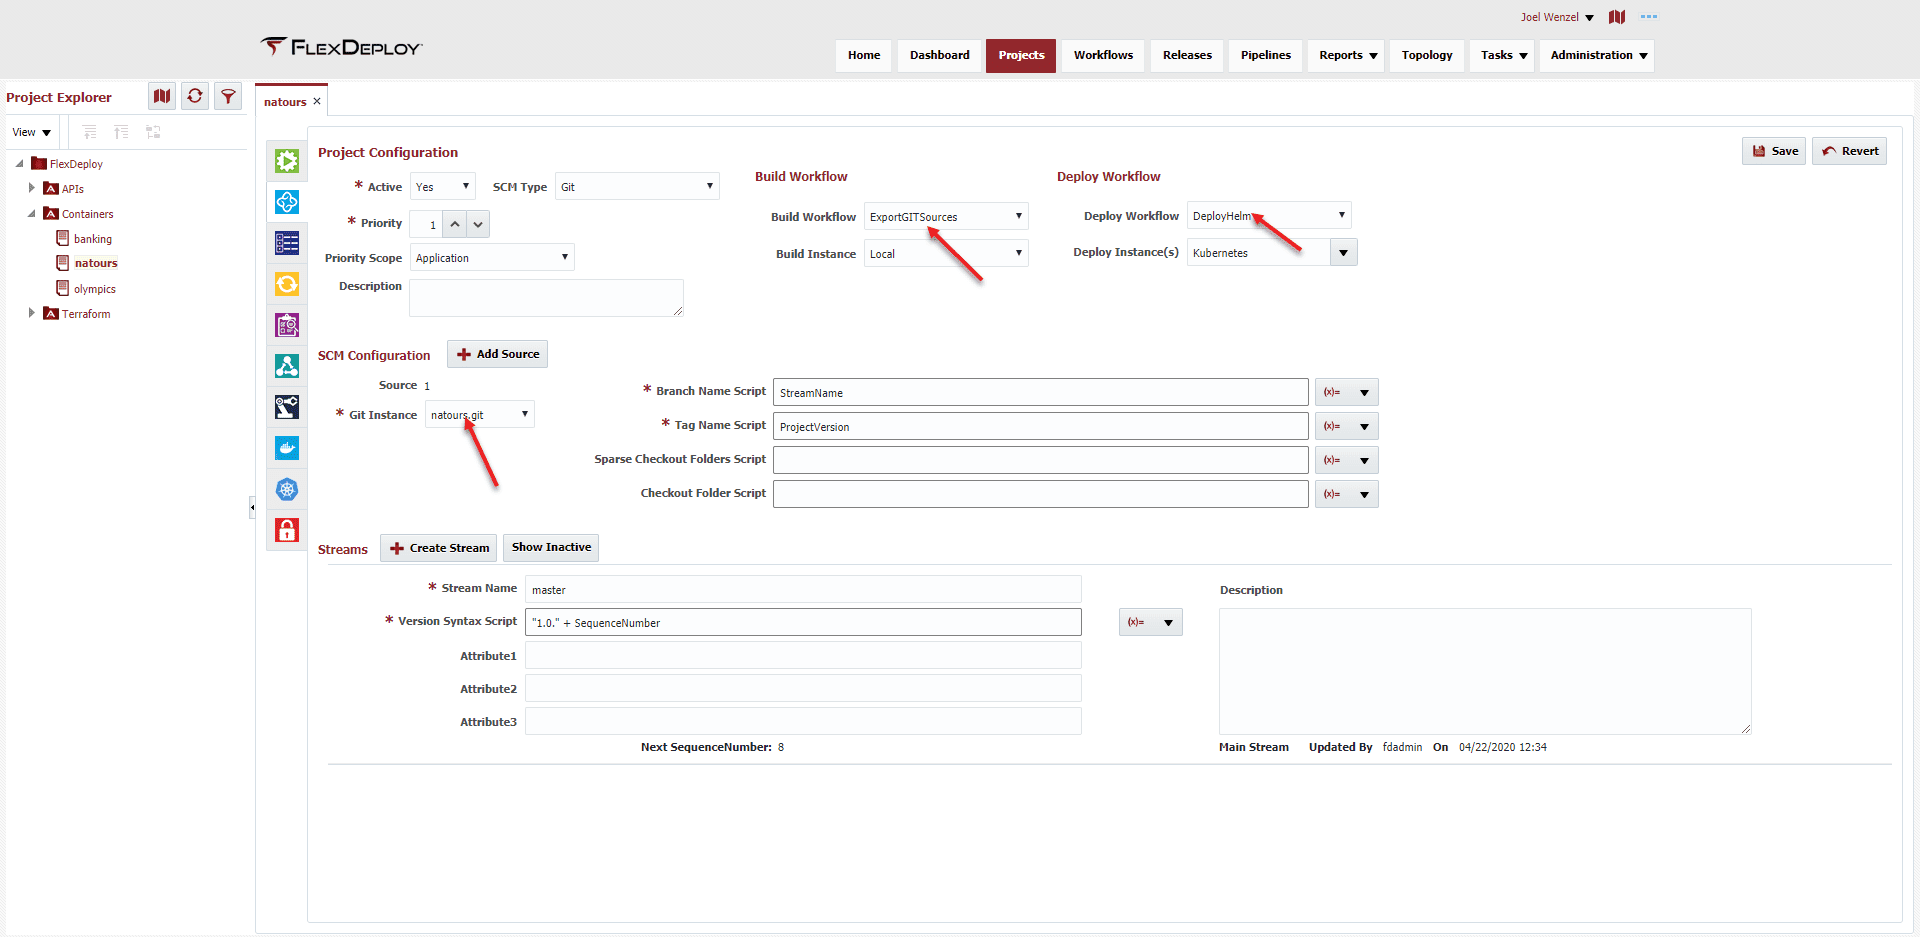Collapse the Containers folder
1920x937 pixels.
[32, 213]
